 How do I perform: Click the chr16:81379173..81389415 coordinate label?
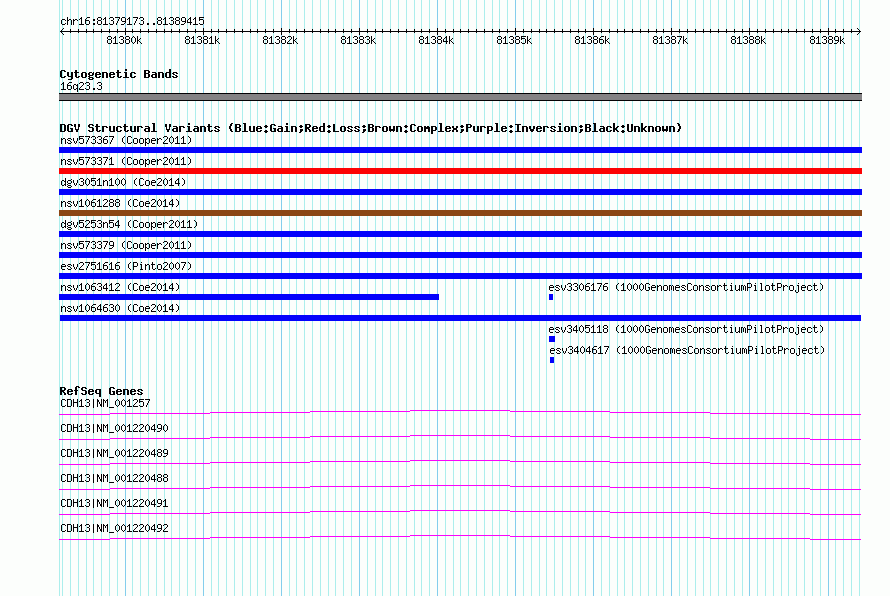click(132, 21)
